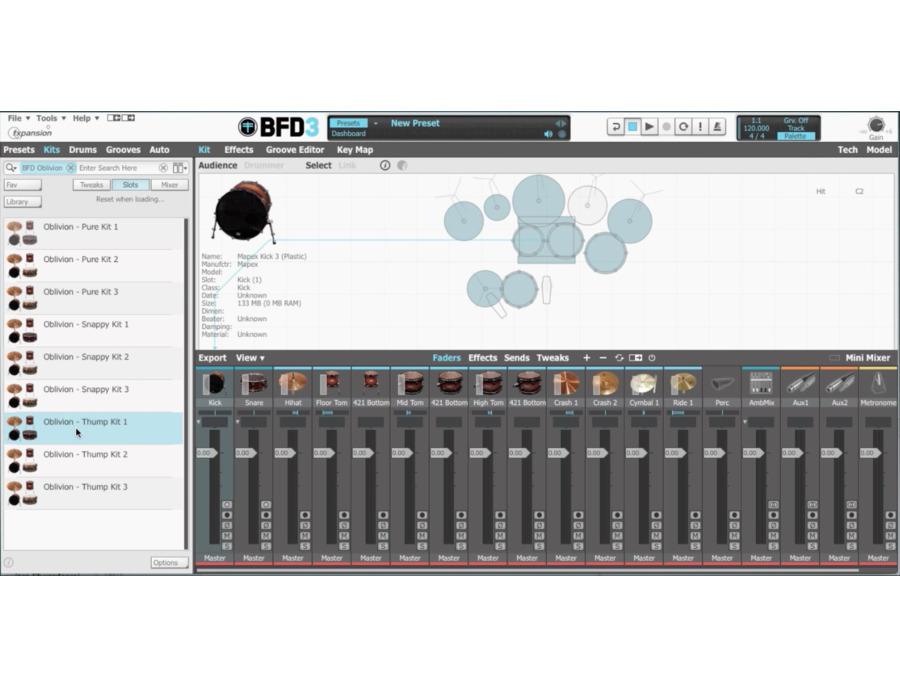Click the Kick channel drum icon
Screen dimensions: 900x687
(x=215, y=384)
